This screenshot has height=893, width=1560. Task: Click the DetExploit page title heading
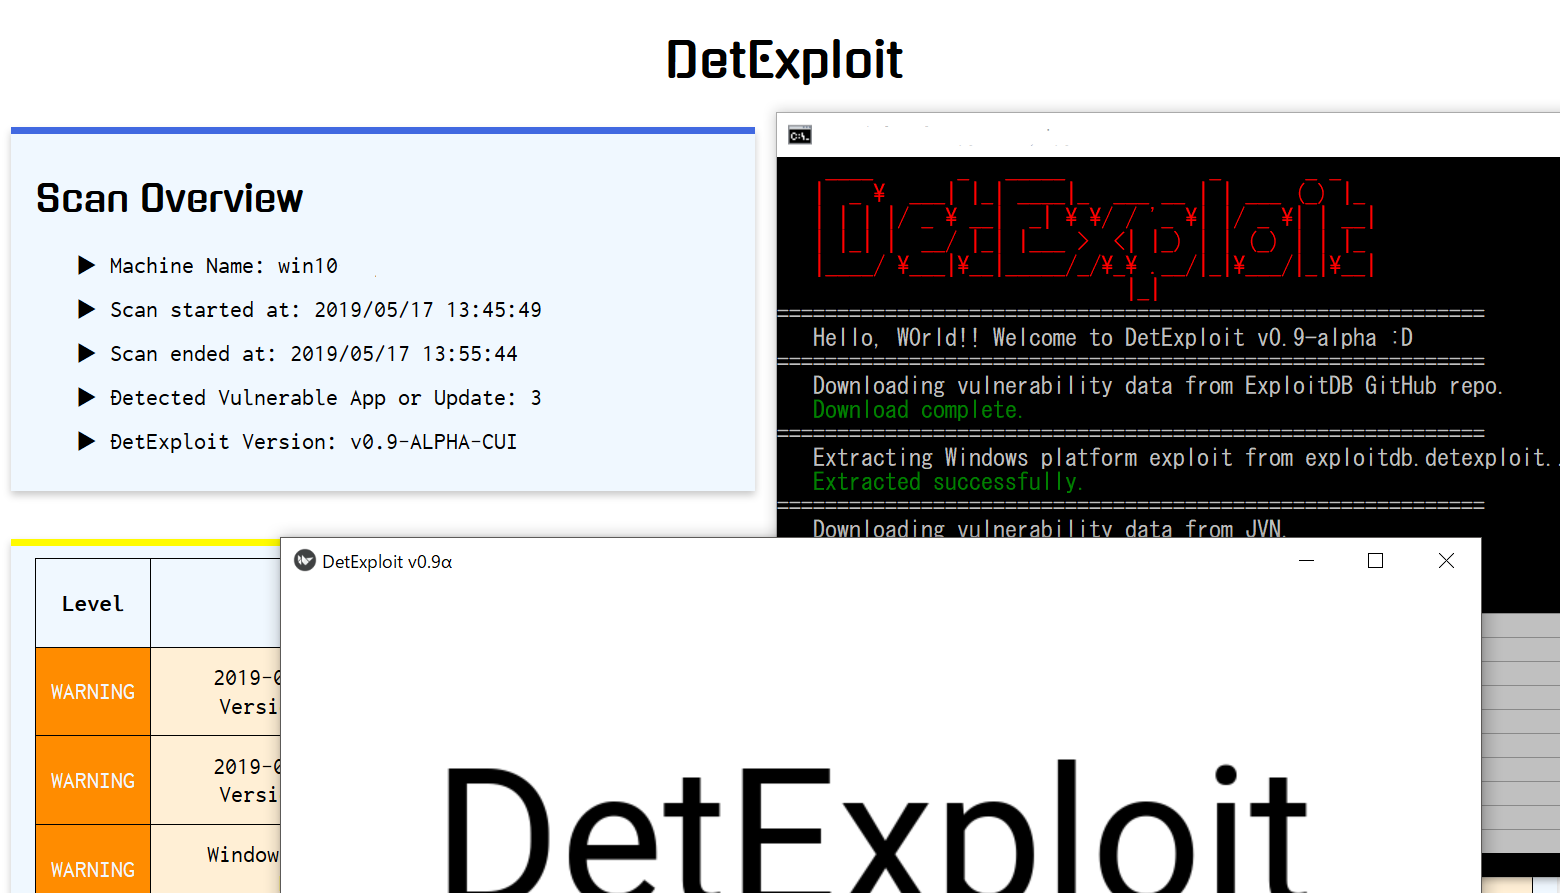784,60
